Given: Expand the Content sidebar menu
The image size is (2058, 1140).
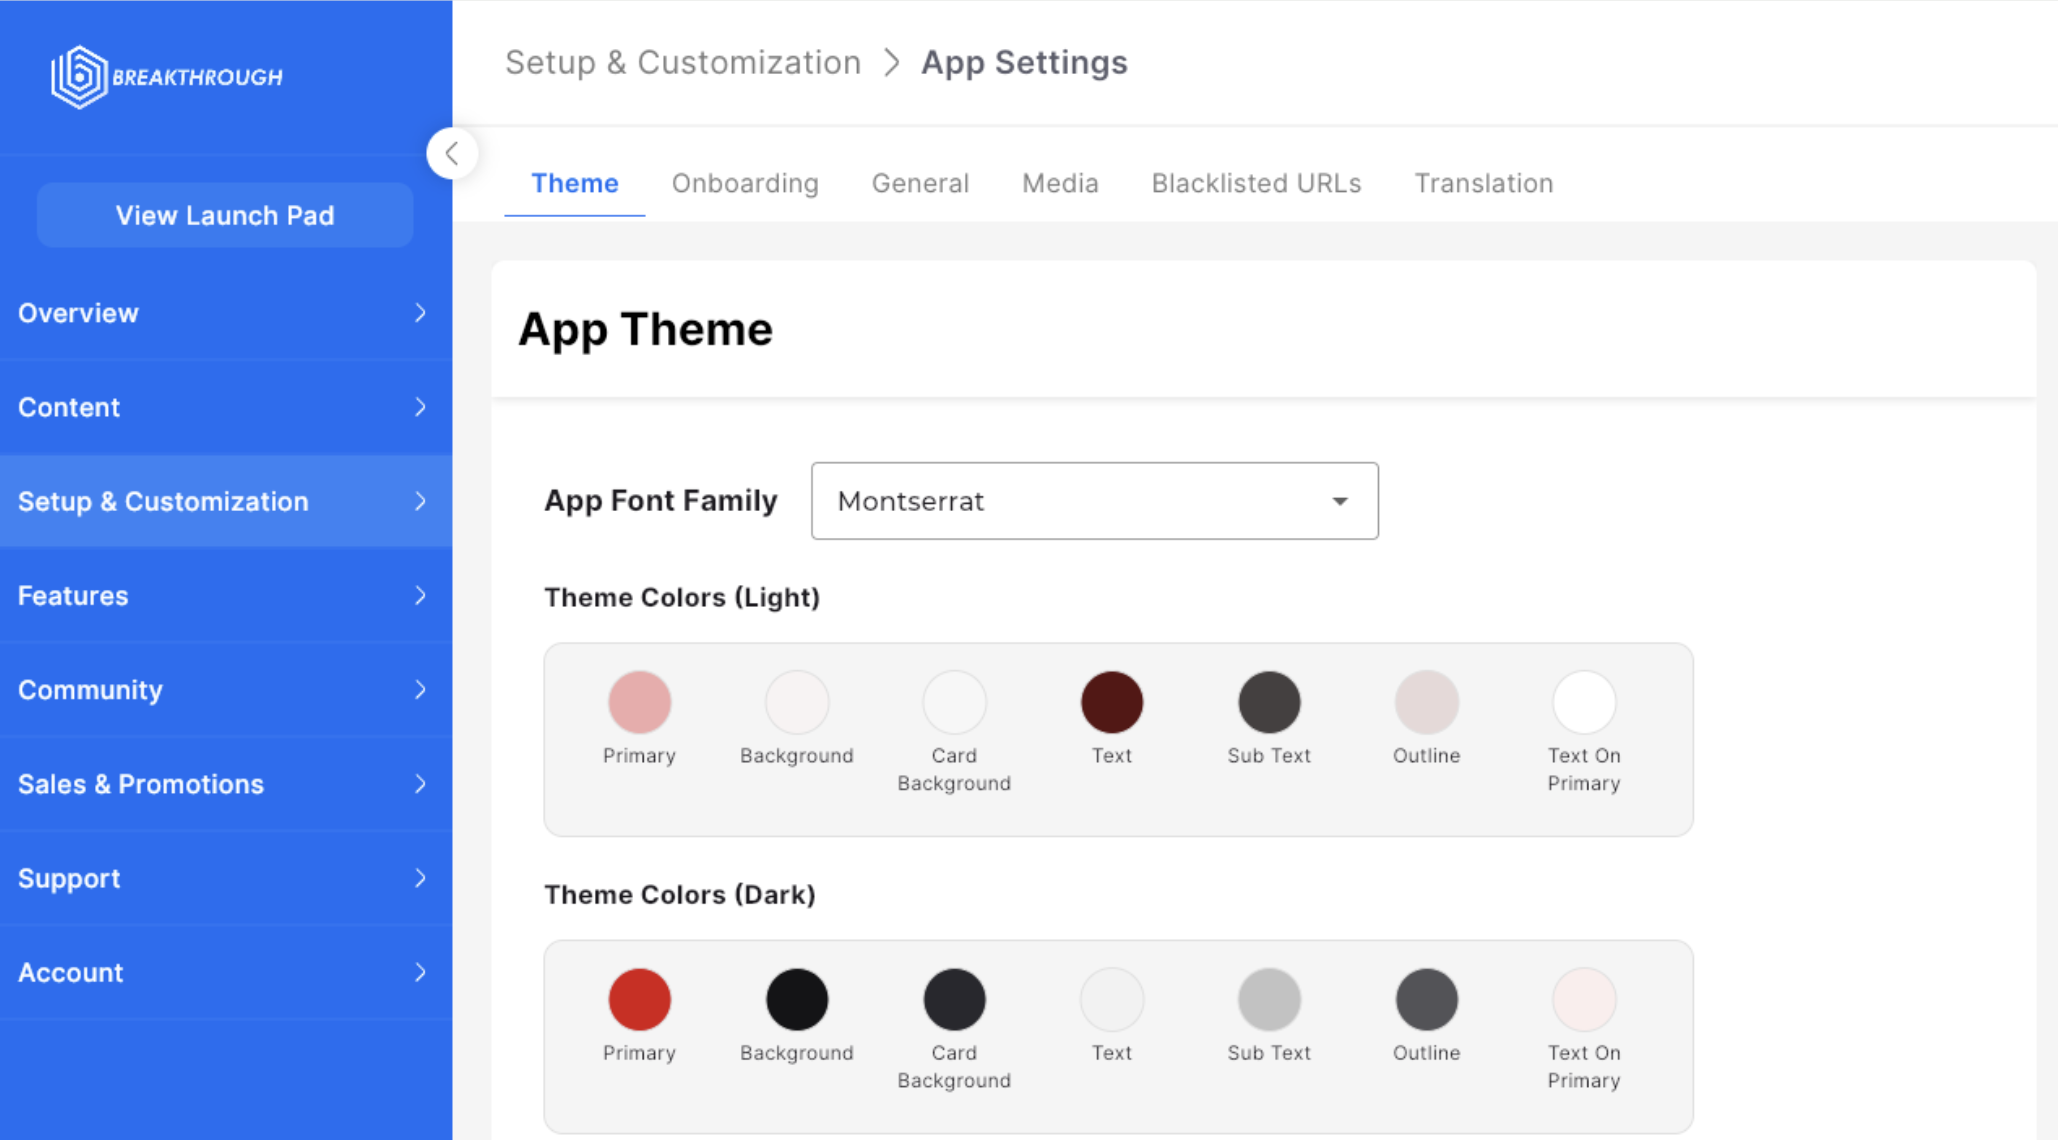Looking at the screenshot, I should point(225,407).
